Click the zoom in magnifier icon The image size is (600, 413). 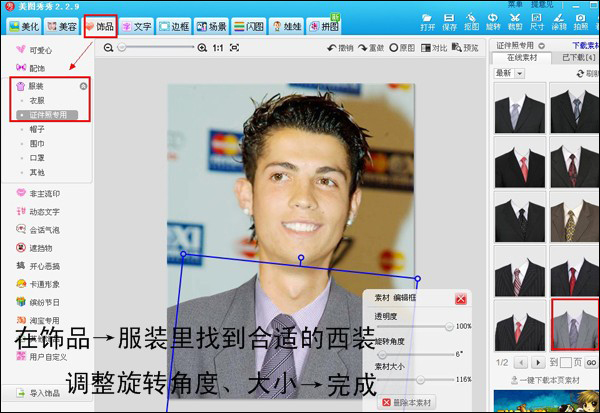click(202, 47)
